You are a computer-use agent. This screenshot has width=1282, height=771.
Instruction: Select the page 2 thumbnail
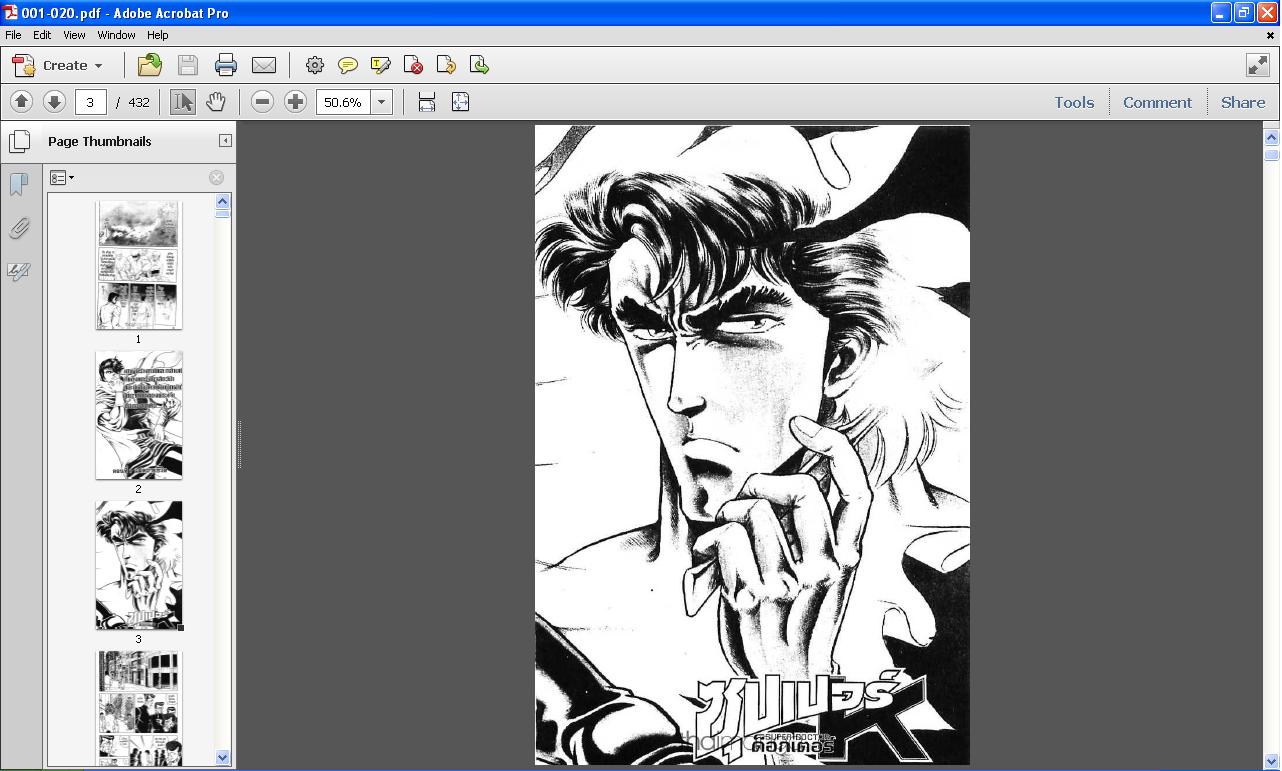(x=139, y=415)
